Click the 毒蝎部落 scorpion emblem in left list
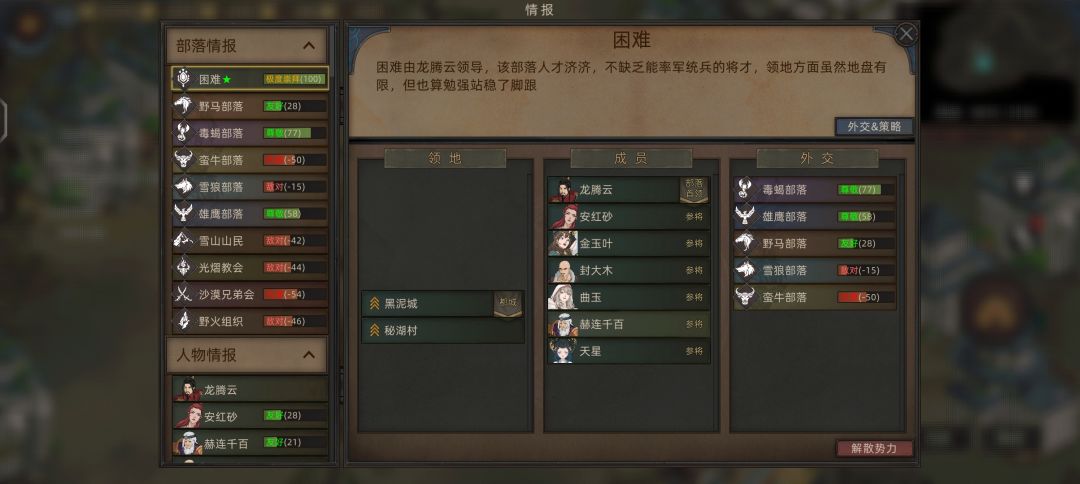The width and height of the screenshot is (1080, 484). 183,133
